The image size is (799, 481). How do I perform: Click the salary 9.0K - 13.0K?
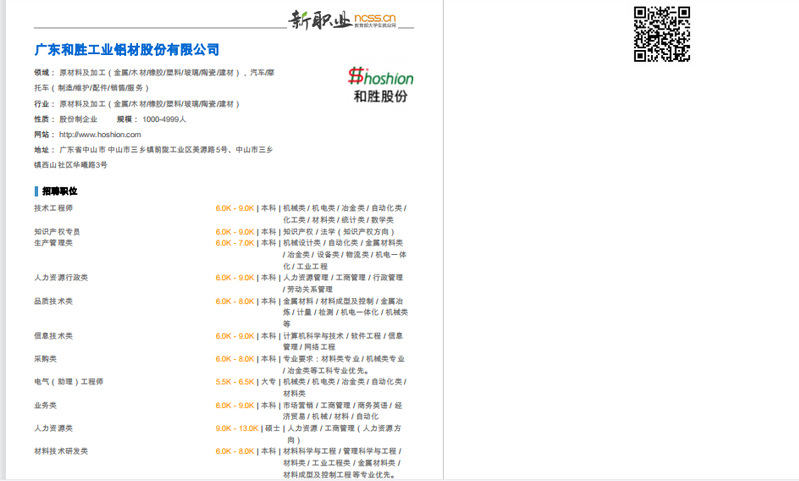click(x=237, y=428)
